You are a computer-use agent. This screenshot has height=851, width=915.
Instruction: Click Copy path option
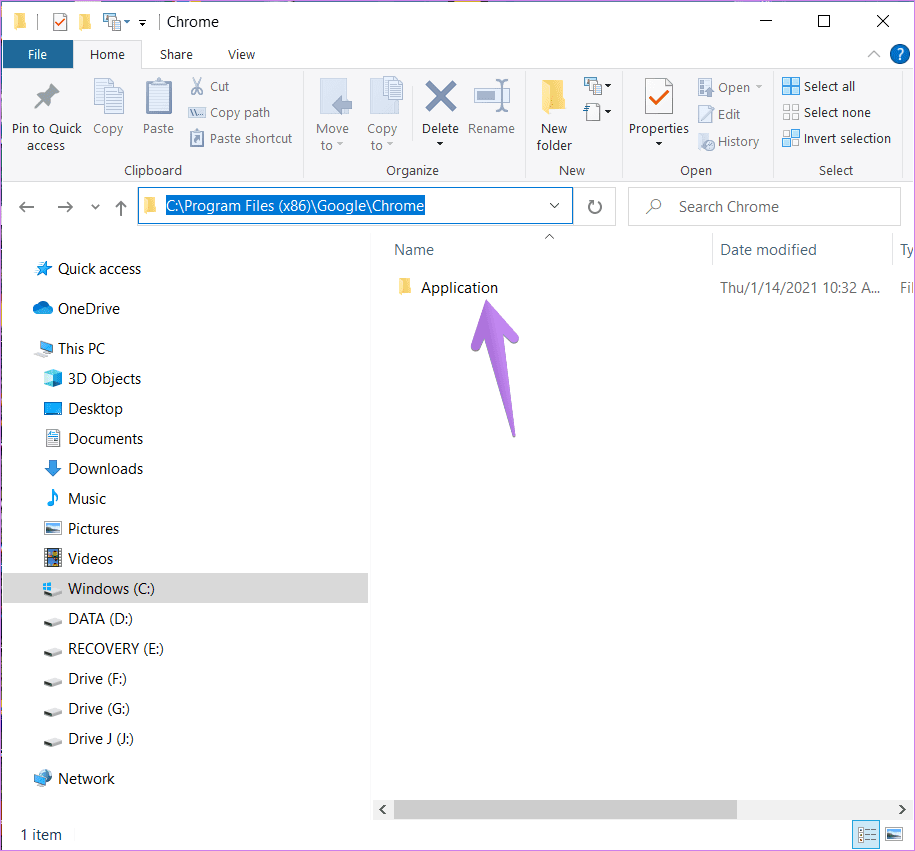tap(229, 113)
